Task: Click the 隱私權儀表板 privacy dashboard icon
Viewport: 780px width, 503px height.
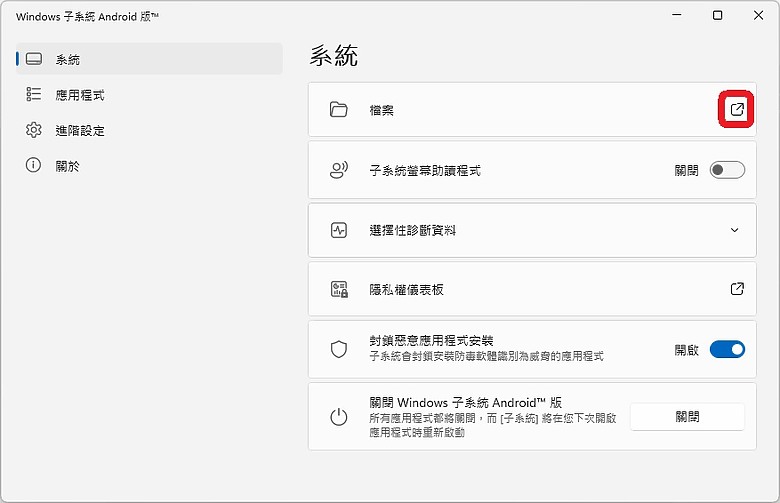Action: (339, 289)
